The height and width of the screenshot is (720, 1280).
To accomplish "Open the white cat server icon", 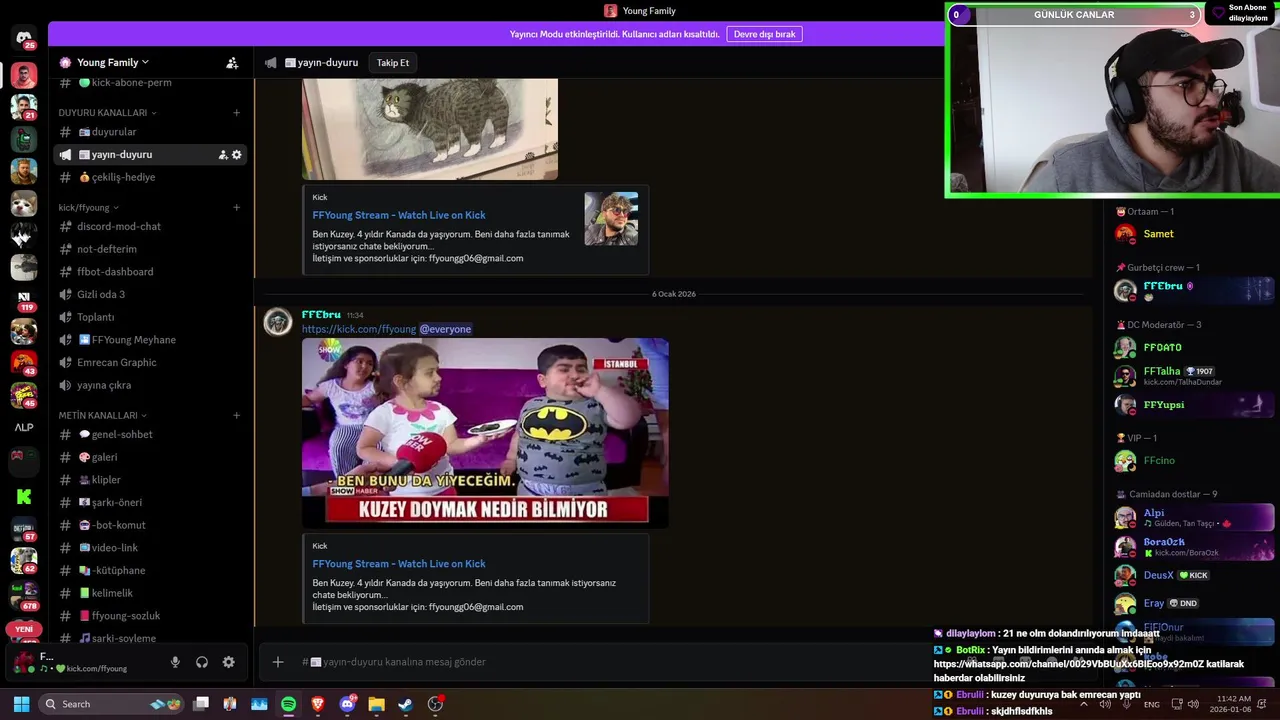I will pos(24,204).
